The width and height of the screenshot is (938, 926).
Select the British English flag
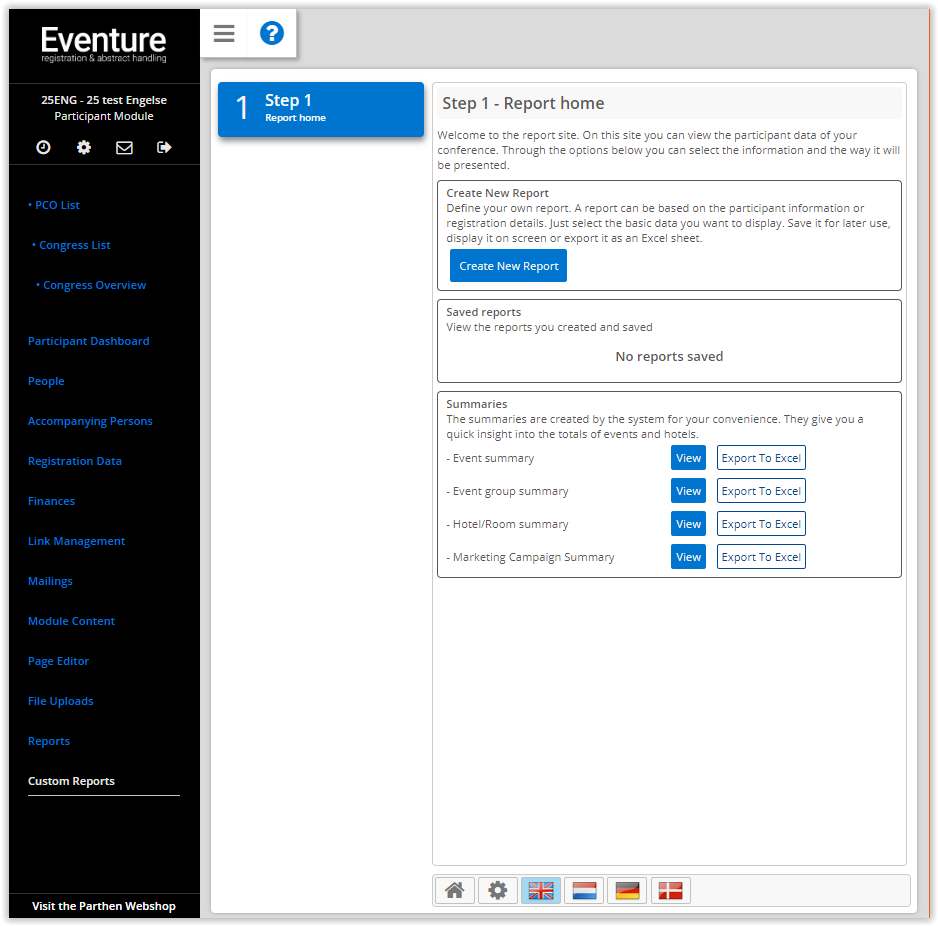tap(541, 890)
